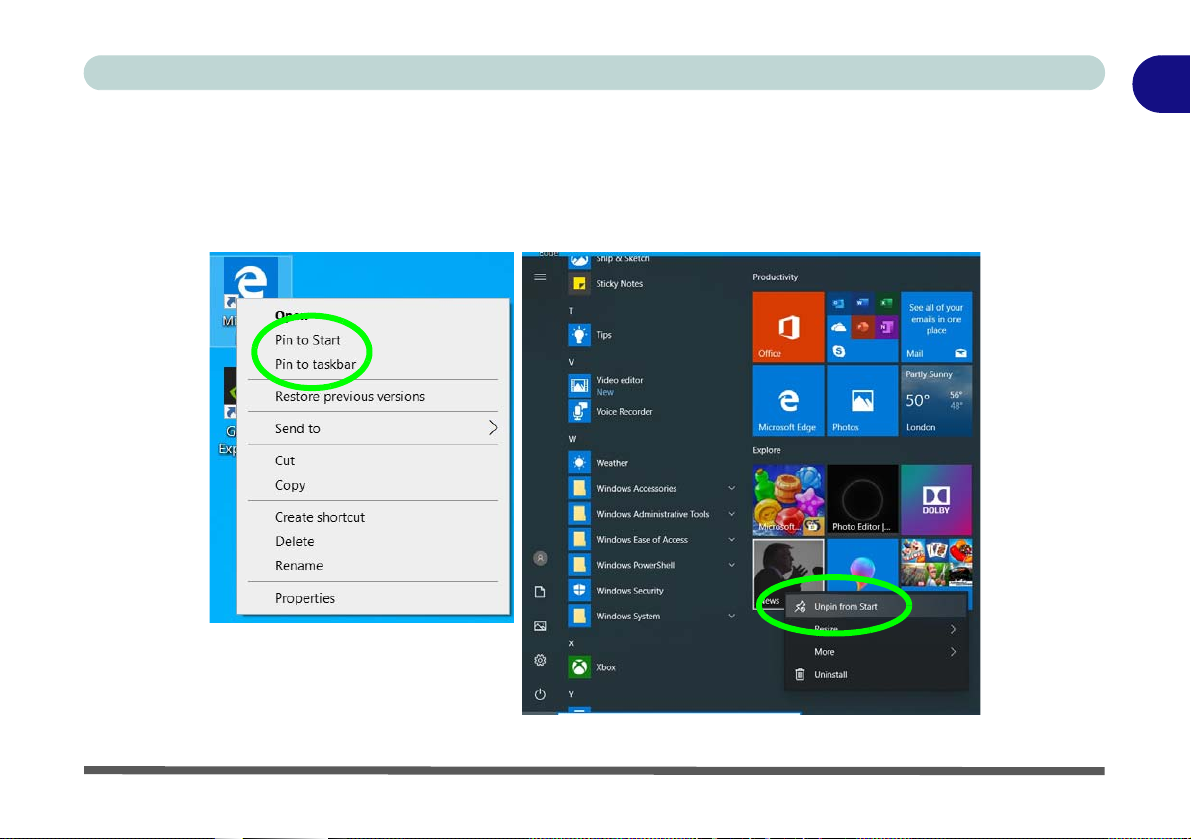Screen dimensions: 1191x839
Task: Click the Power icon in Start menu
Action: (540, 695)
